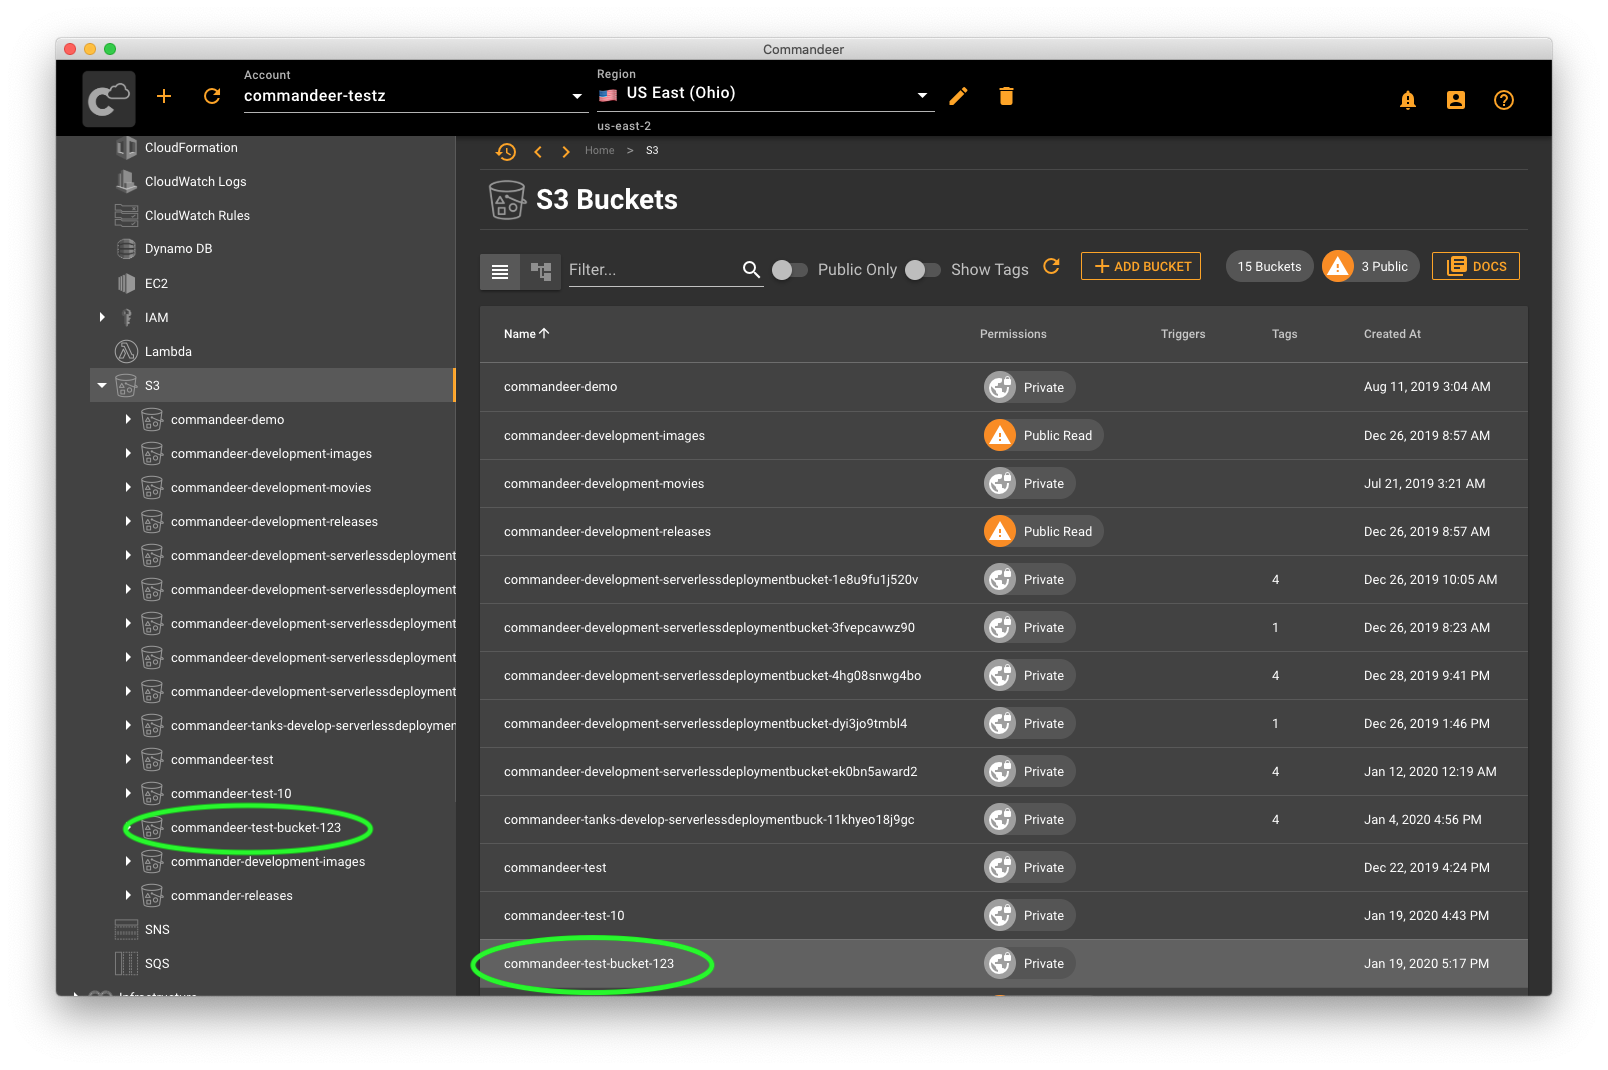This screenshot has height=1070, width=1608.
Task: Select commandeer-test in sidebar tree
Action: (x=222, y=760)
